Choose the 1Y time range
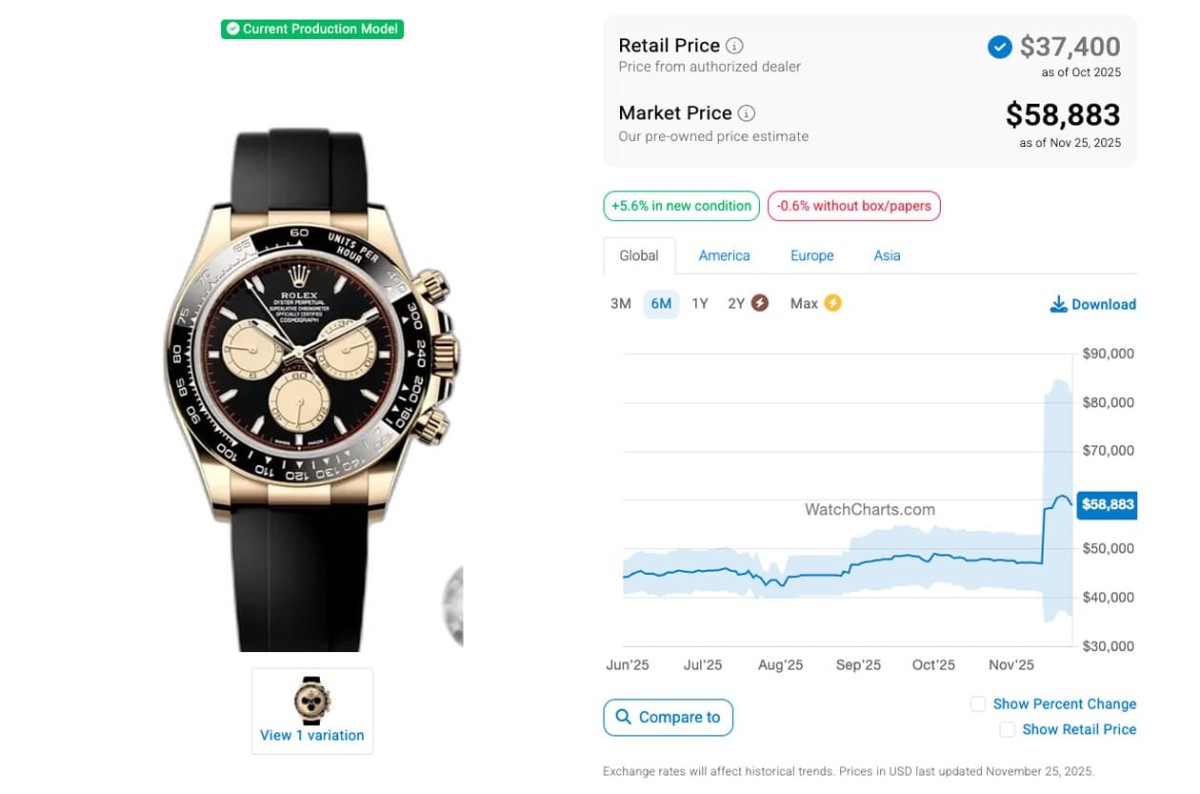Viewport: 1200px width, 794px height. click(x=700, y=304)
